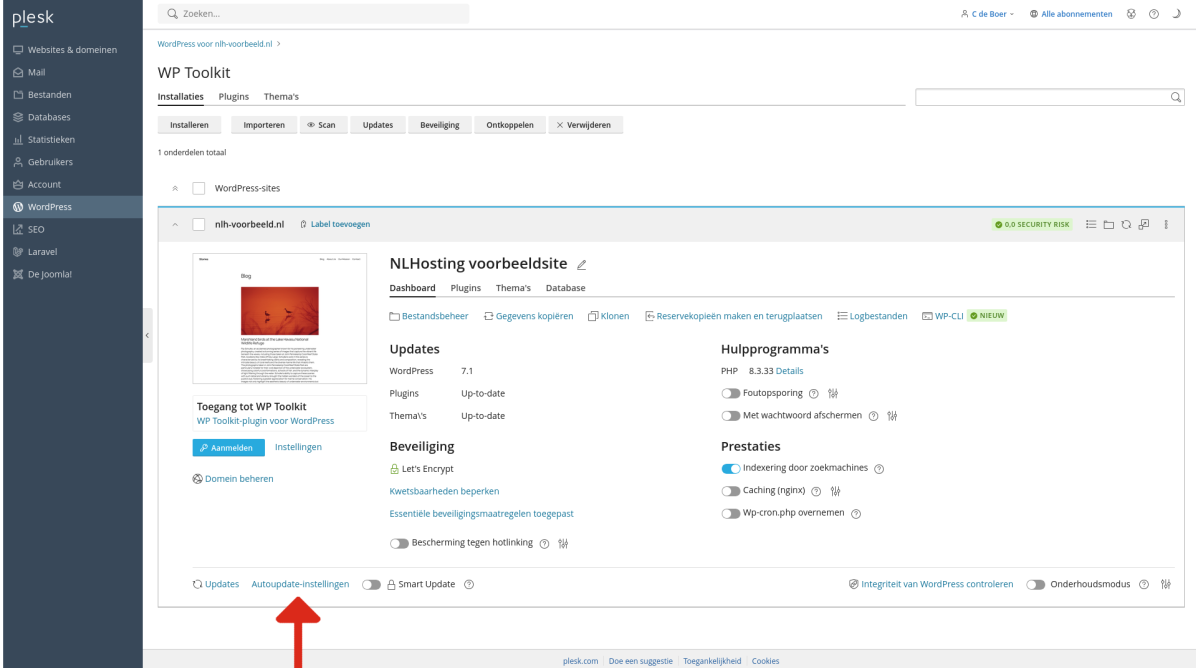The height and width of the screenshot is (668, 1196).
Task: Click the Verwijderen button
Action: 585,125
